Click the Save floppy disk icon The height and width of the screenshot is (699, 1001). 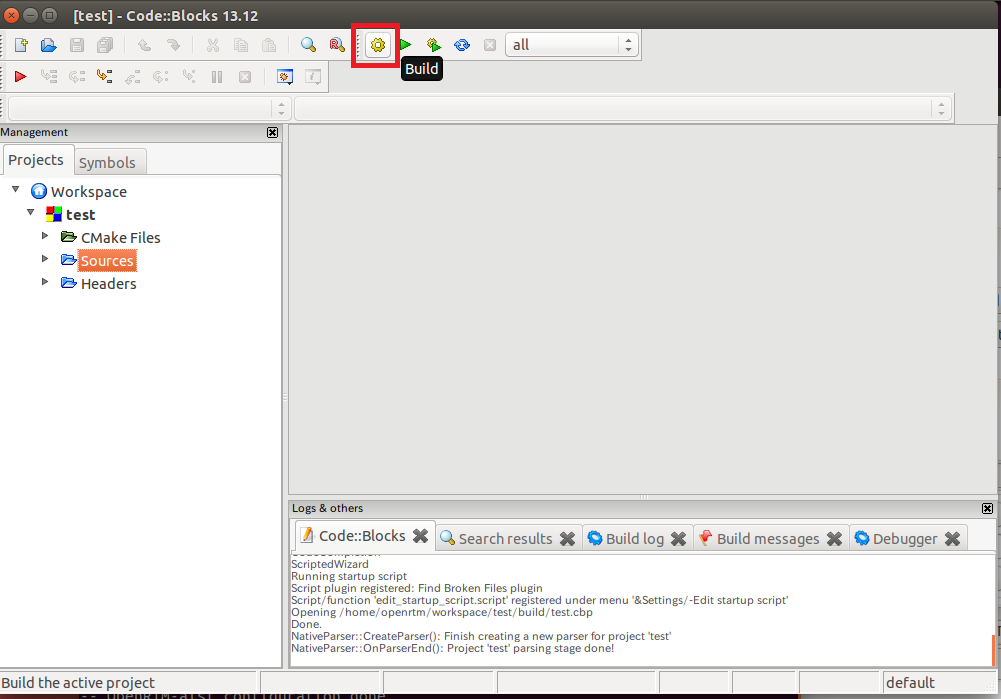[x=77, y=45]
